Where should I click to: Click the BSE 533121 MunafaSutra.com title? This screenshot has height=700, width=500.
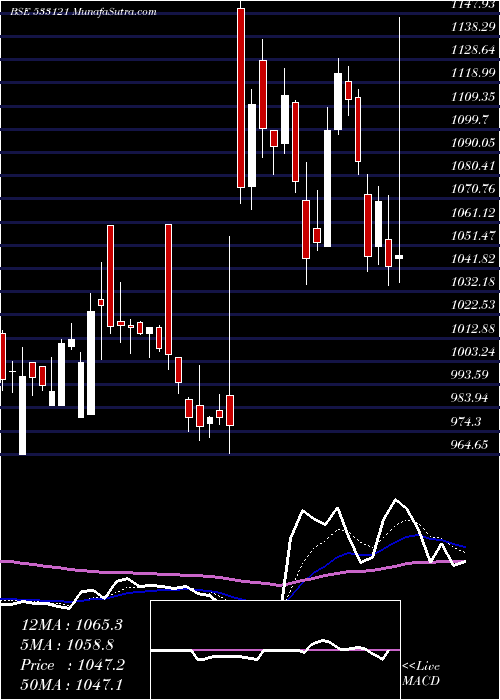point(83,12)
